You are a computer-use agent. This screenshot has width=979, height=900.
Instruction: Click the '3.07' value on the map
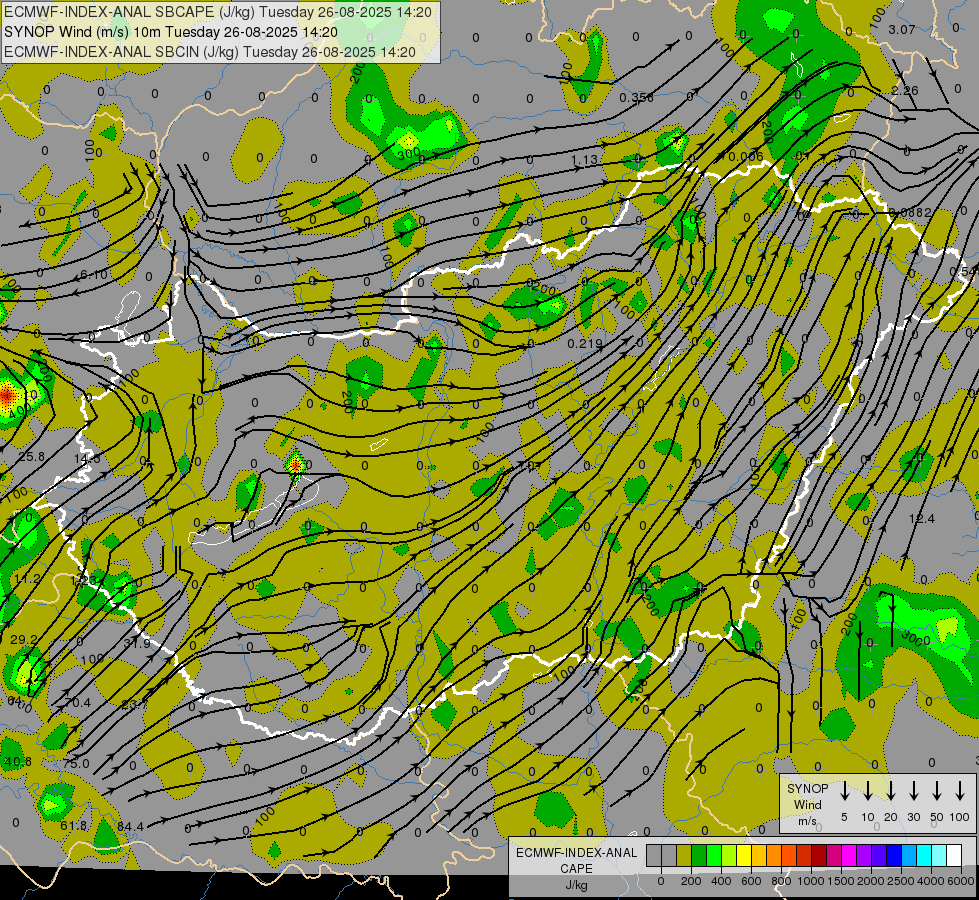pos(902,29)
